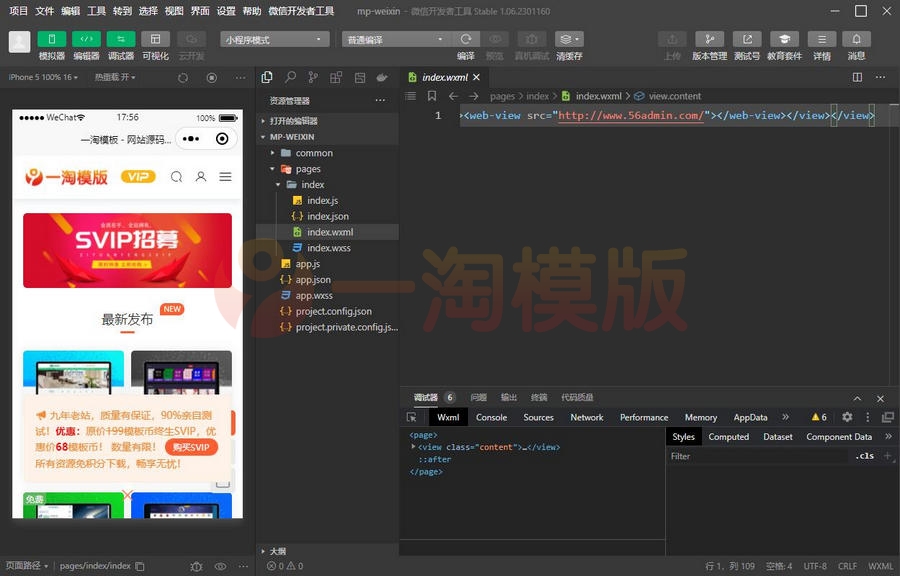Open the 设置 menu in menu bar
Viewport: 900px width, 576px height.
(226, 11)
